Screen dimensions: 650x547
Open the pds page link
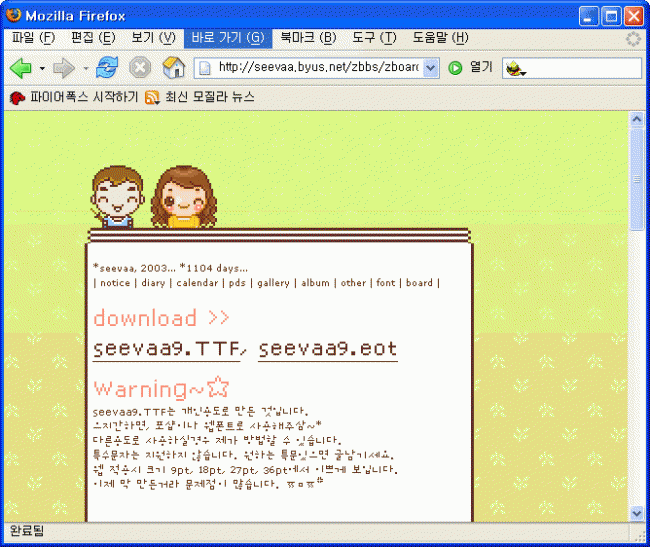(237, 283)
